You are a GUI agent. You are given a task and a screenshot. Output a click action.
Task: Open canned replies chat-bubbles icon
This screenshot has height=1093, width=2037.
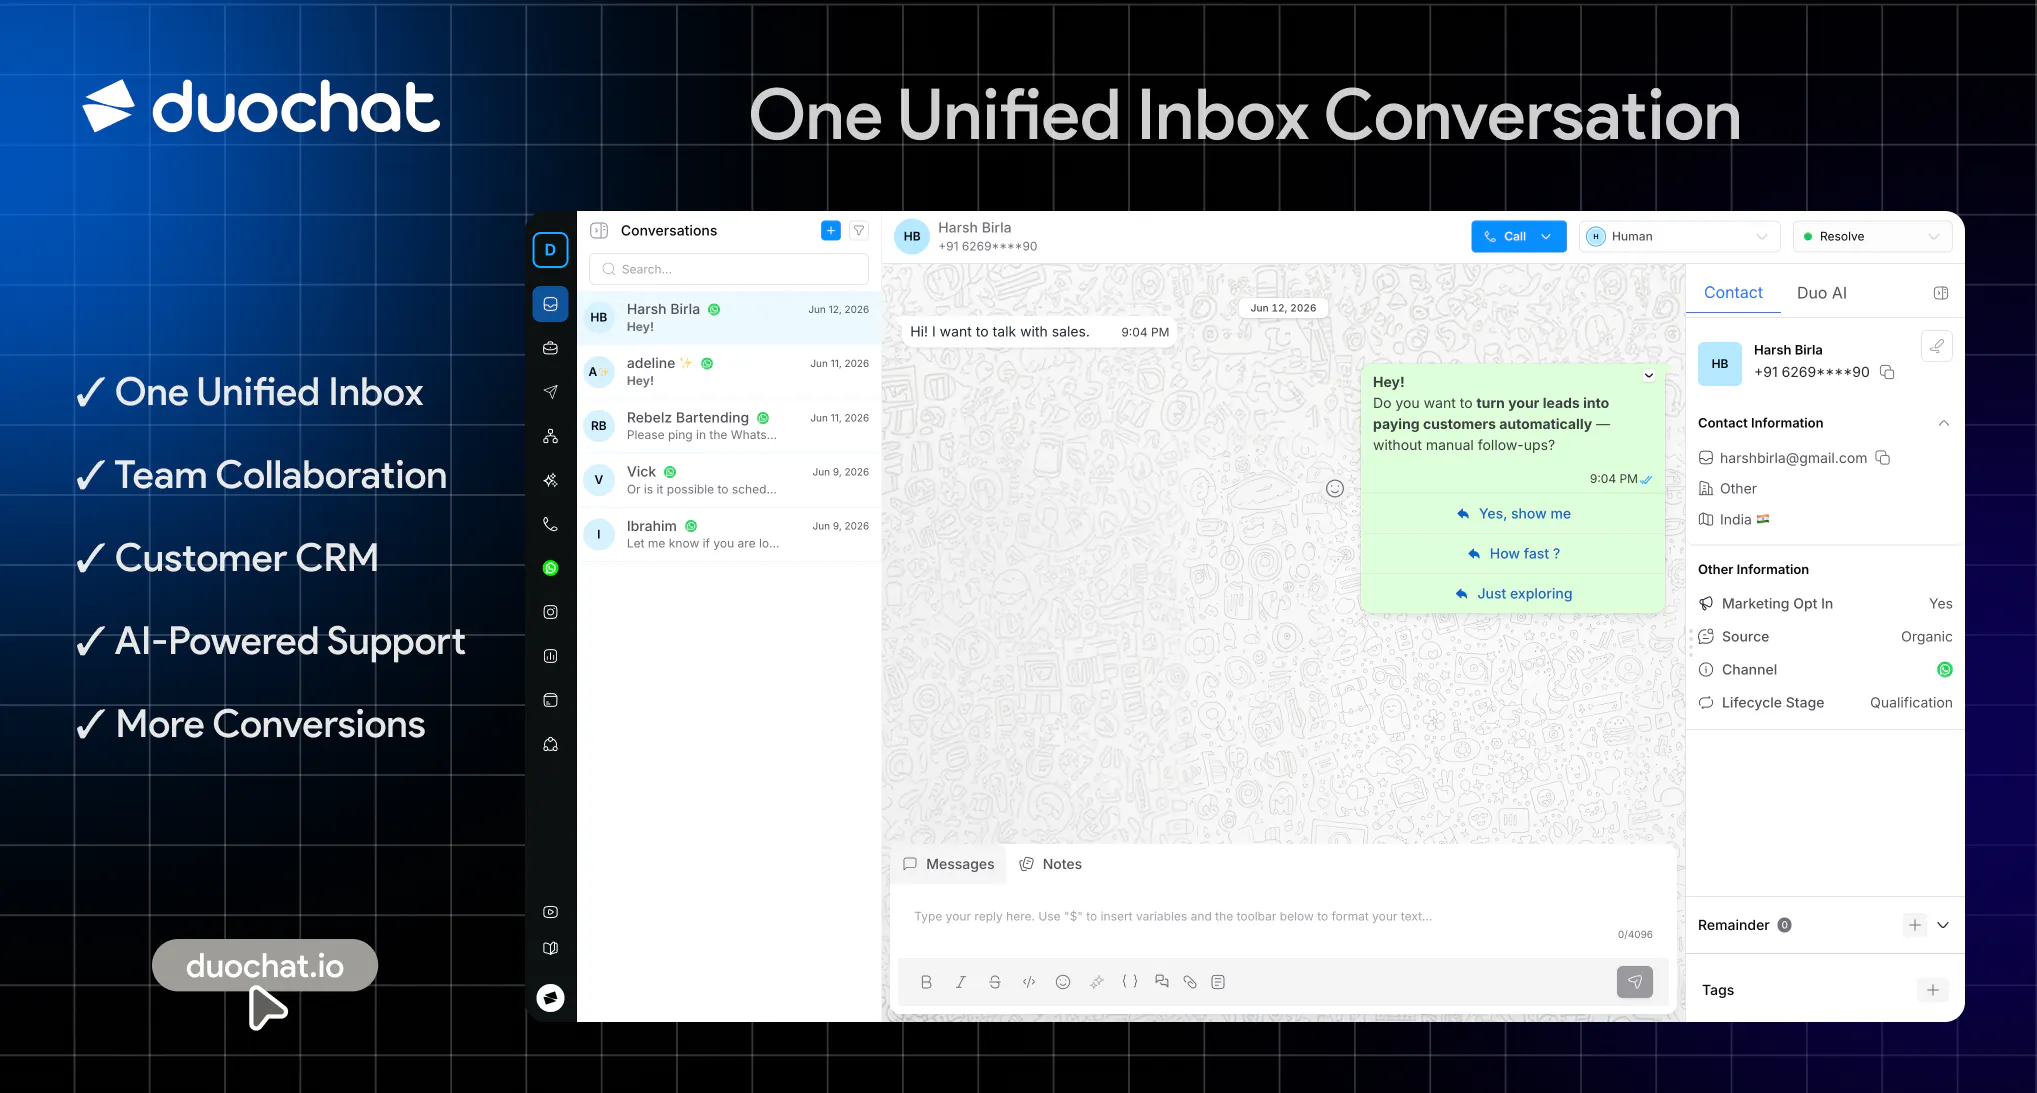[1161, 982]
